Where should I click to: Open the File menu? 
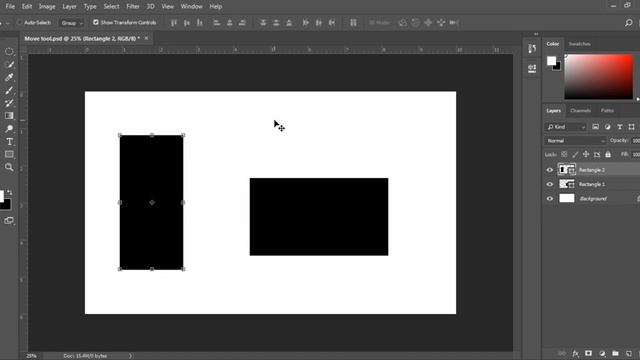(x=10, y=7)
